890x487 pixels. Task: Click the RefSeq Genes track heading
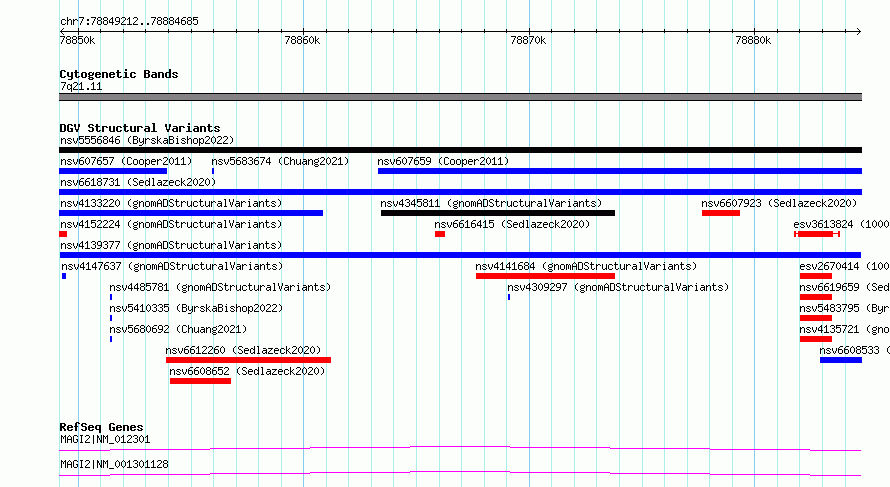point(102,427)
